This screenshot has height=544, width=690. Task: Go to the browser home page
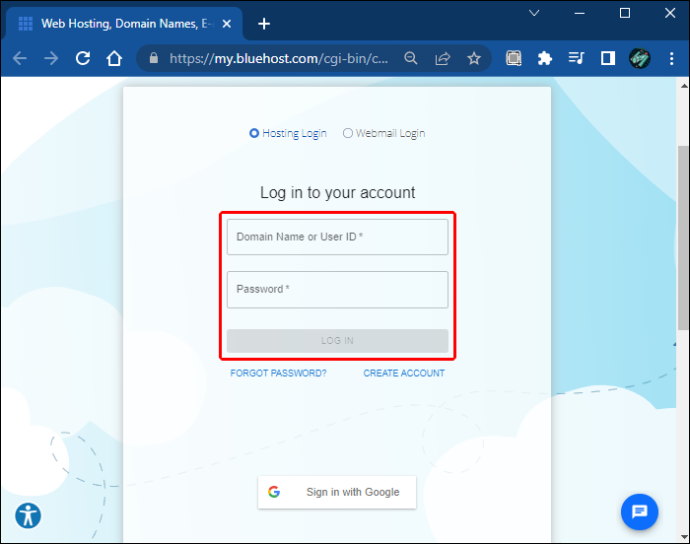[114, 58]
